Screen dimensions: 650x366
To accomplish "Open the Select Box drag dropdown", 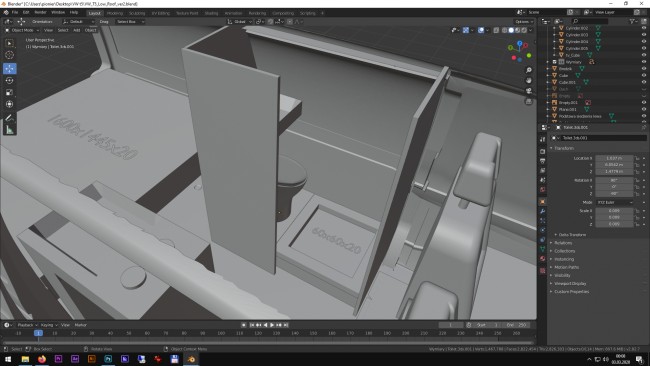I will 130,22.
